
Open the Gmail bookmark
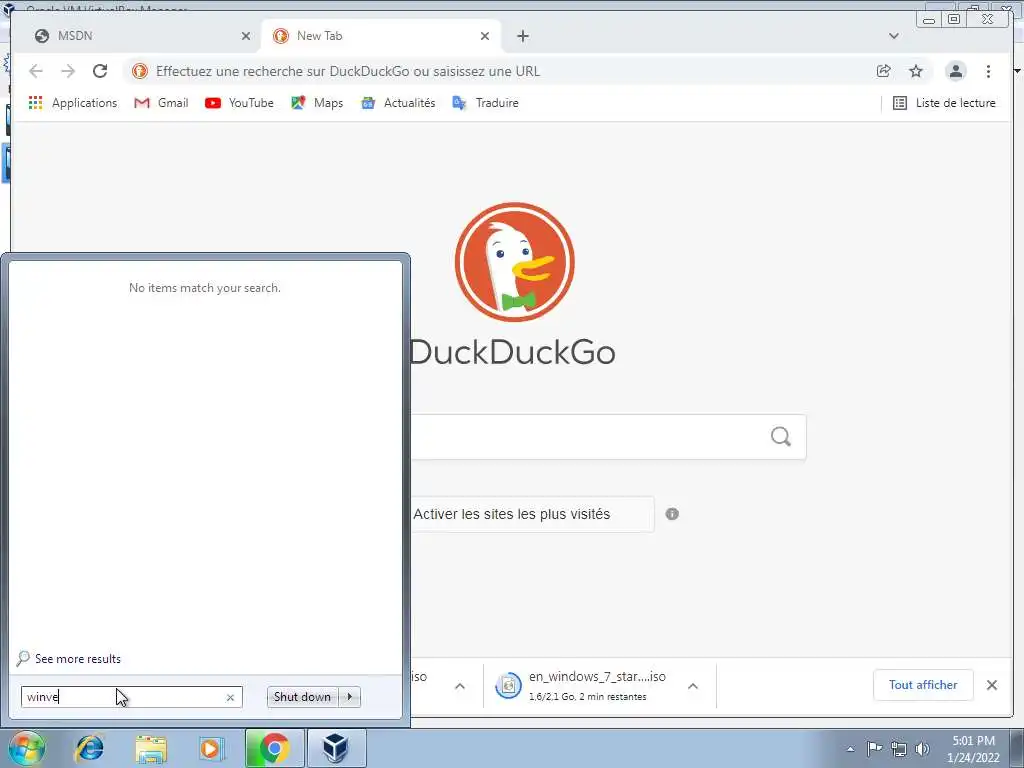click(x=161, y=103)
